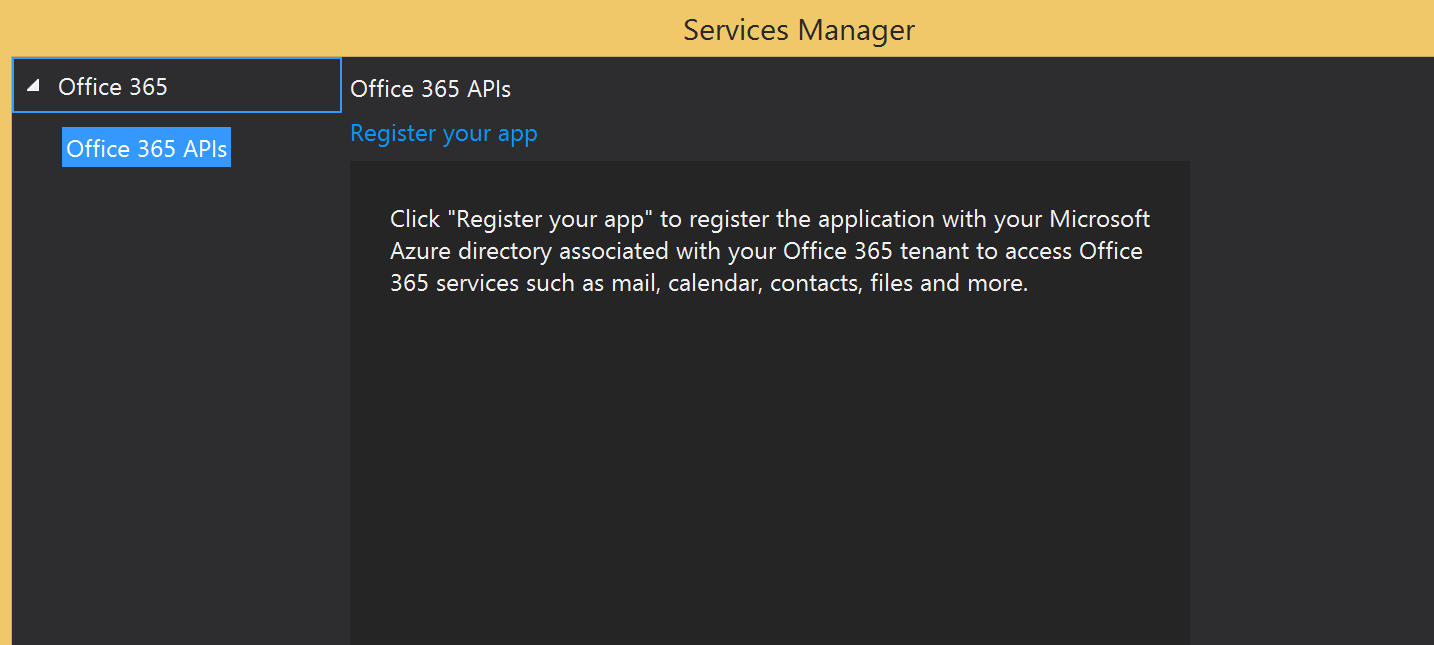Select the Office 365 tree root item
Viewport: 1434px width, 645px height.
(177, 86)
